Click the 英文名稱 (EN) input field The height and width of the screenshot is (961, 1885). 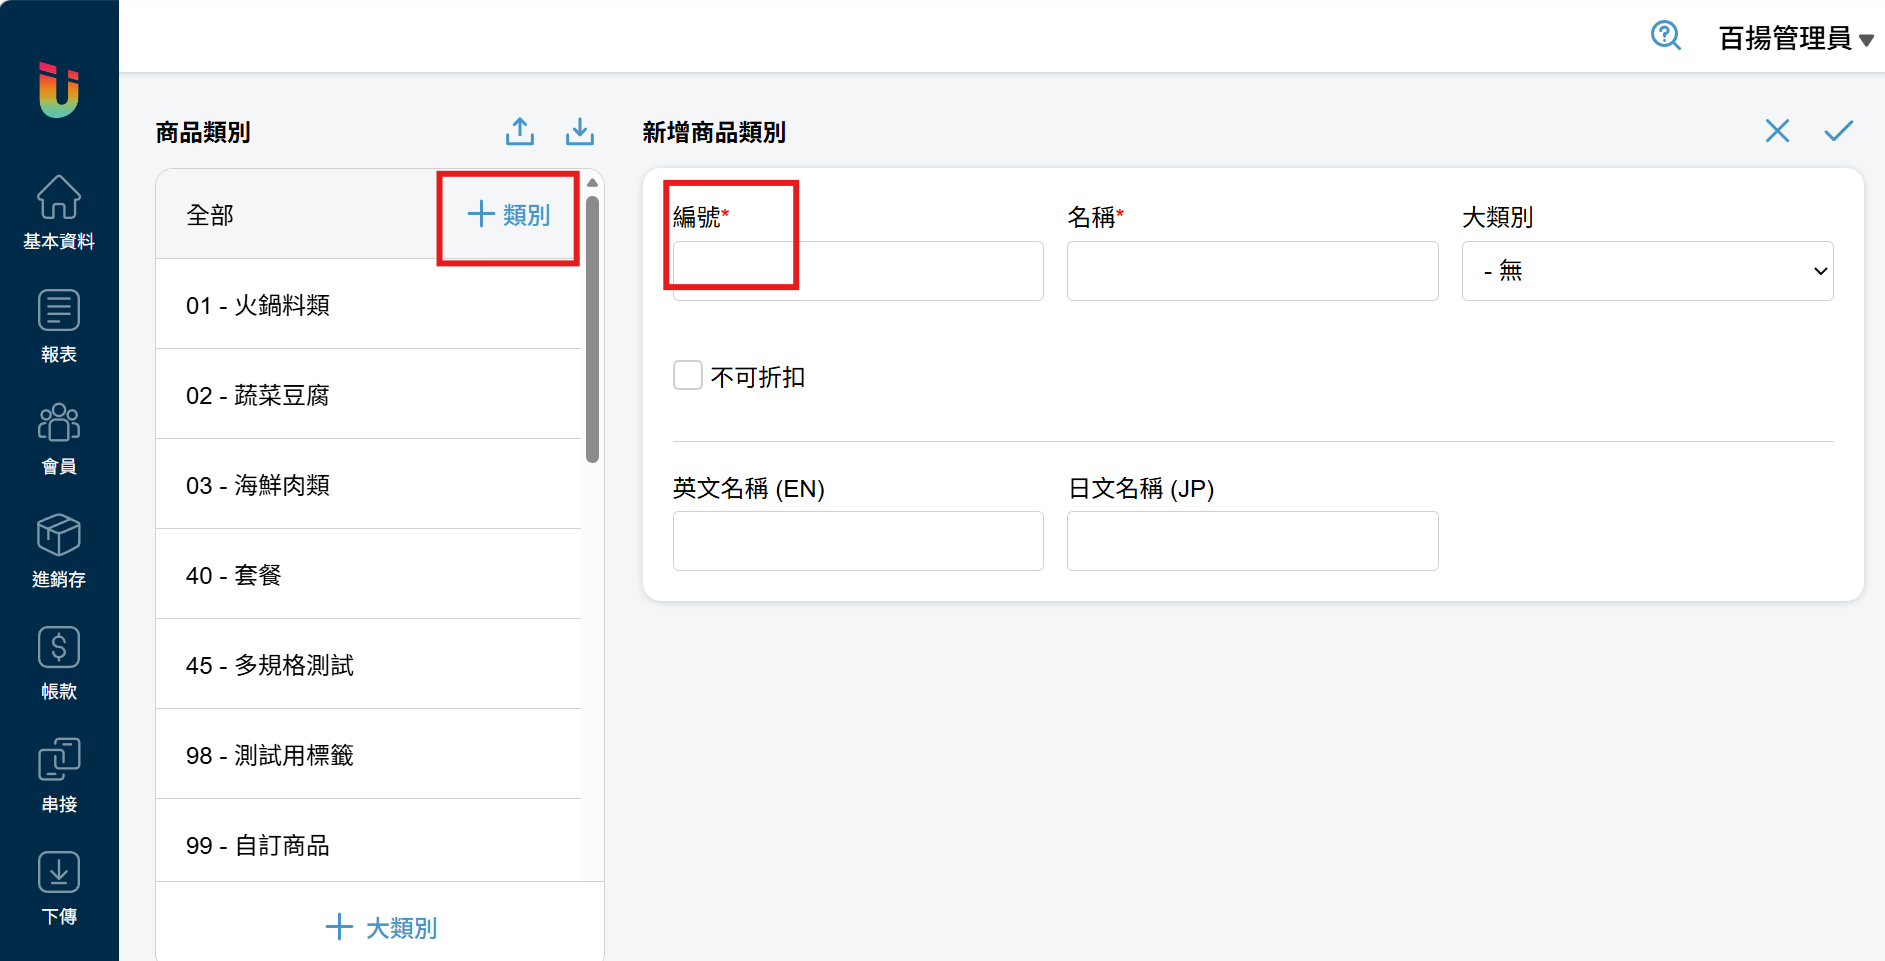pyautogui.click(x=858, y=541)
